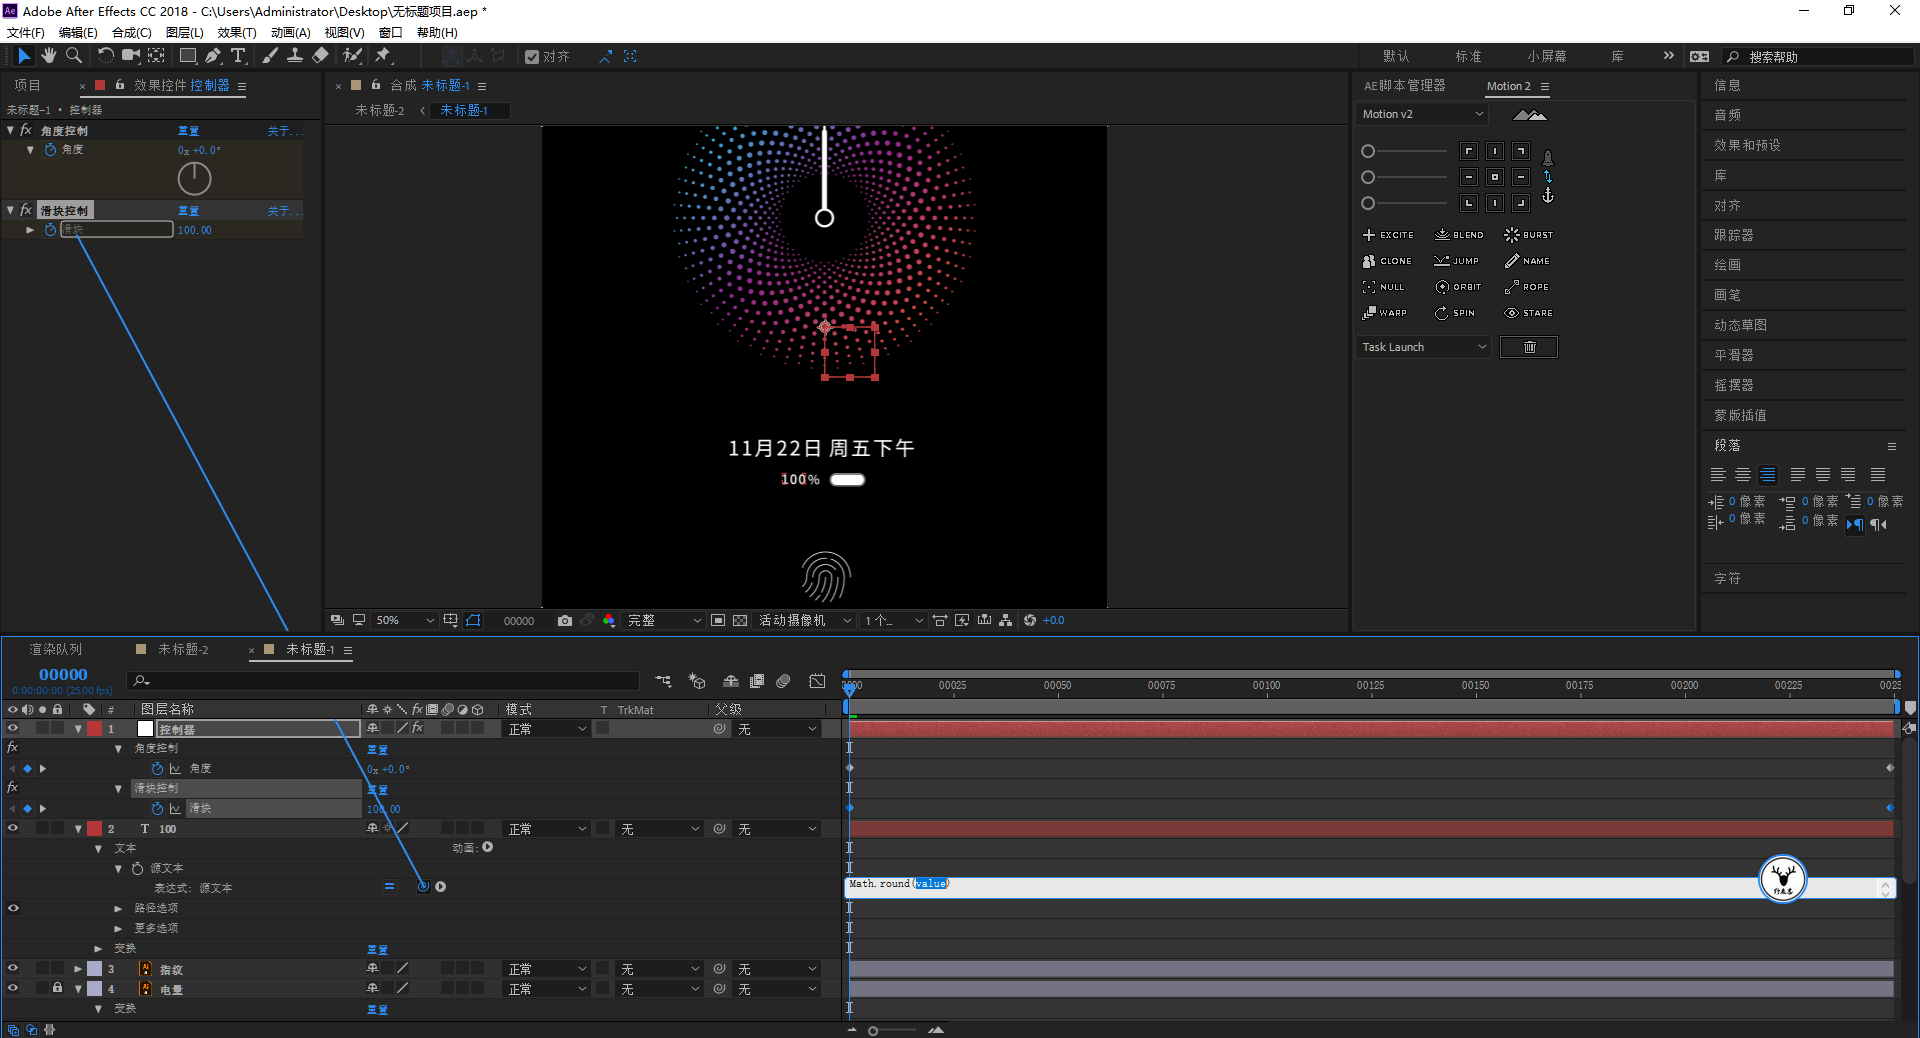Click the ORBIT tool in Motion 2
The width and height of the screenshot is (1920, 1038).
(1459, 287)
